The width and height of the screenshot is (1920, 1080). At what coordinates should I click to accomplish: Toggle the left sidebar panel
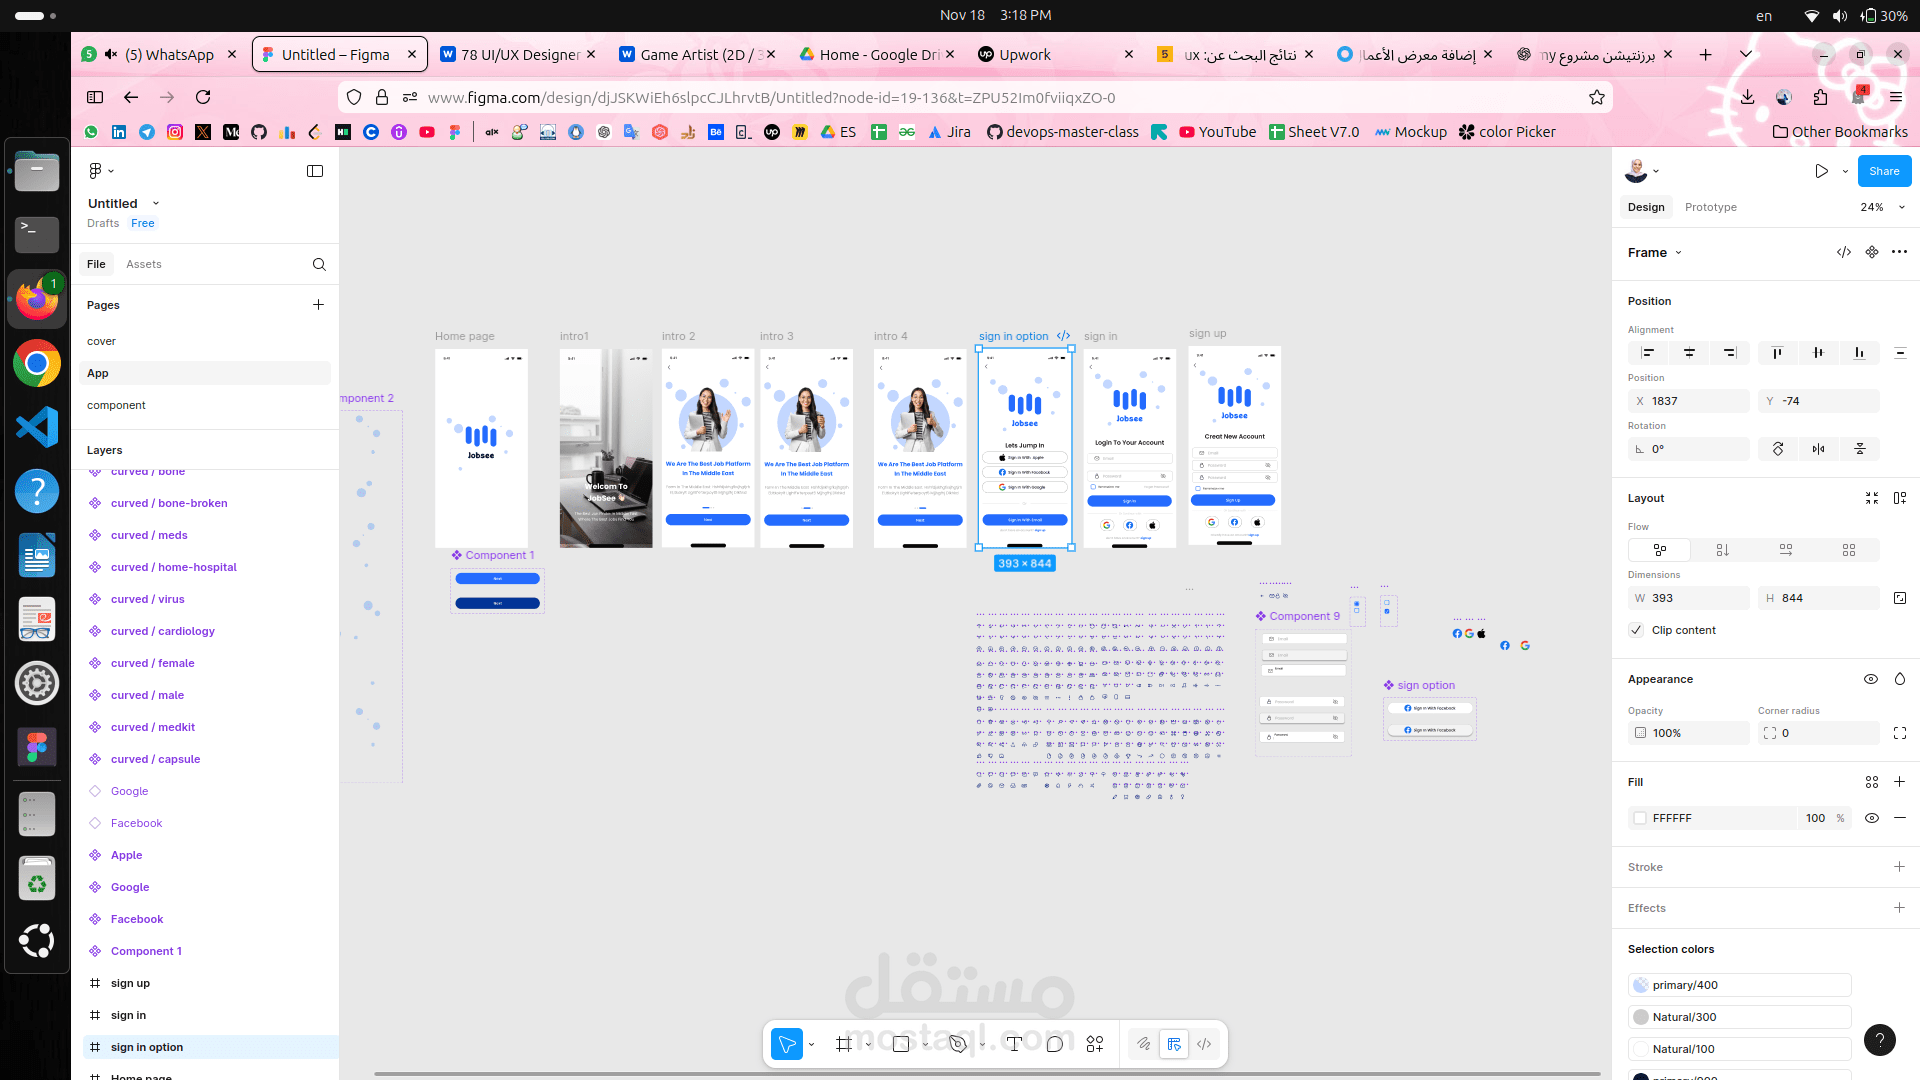[x=315, y=171]
